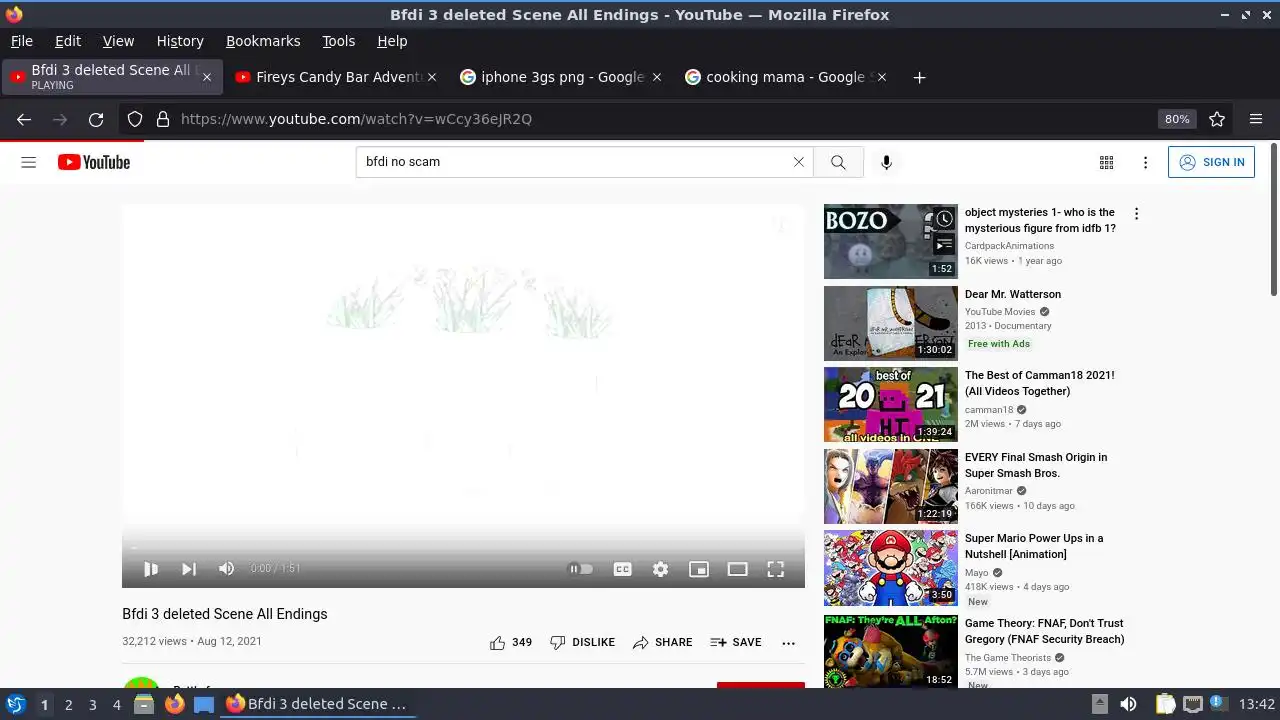Bookmark this page with star
1280x720 pixels.
[1217, 119]
